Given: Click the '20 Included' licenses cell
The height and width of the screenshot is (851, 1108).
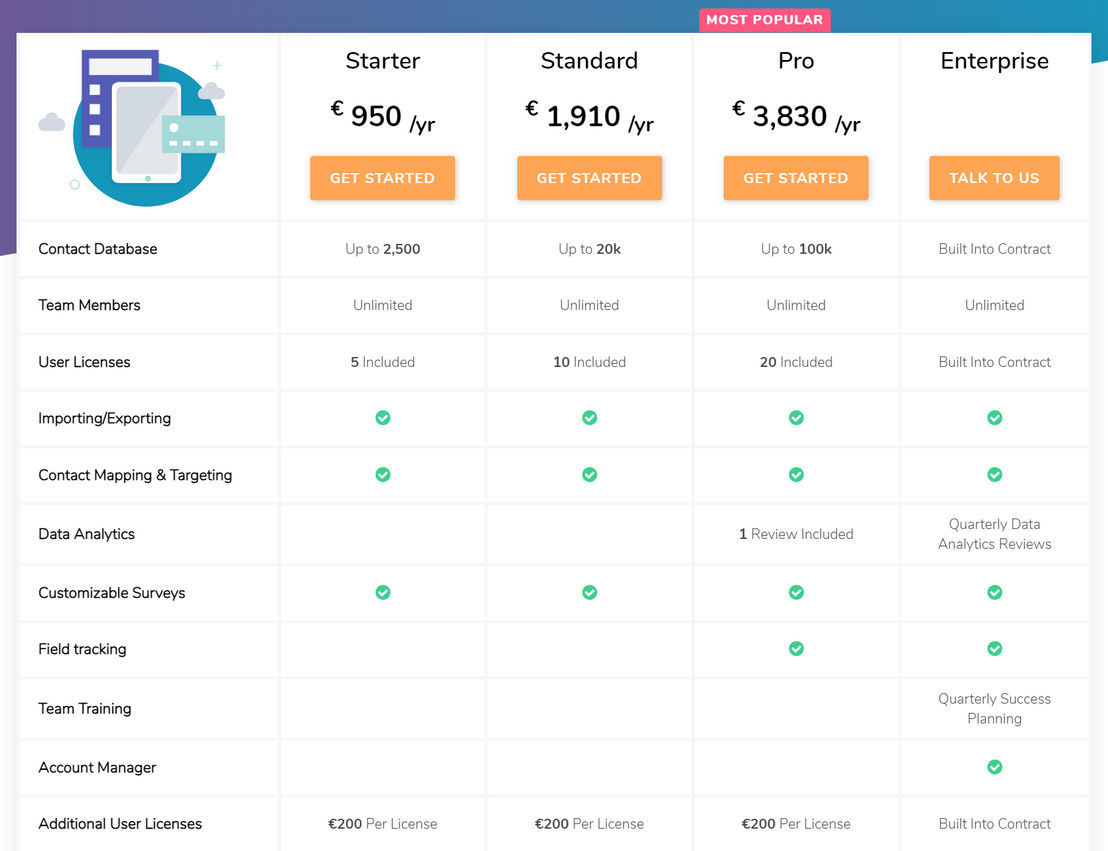Looking at the screenshot, I should tap(796, 362).
